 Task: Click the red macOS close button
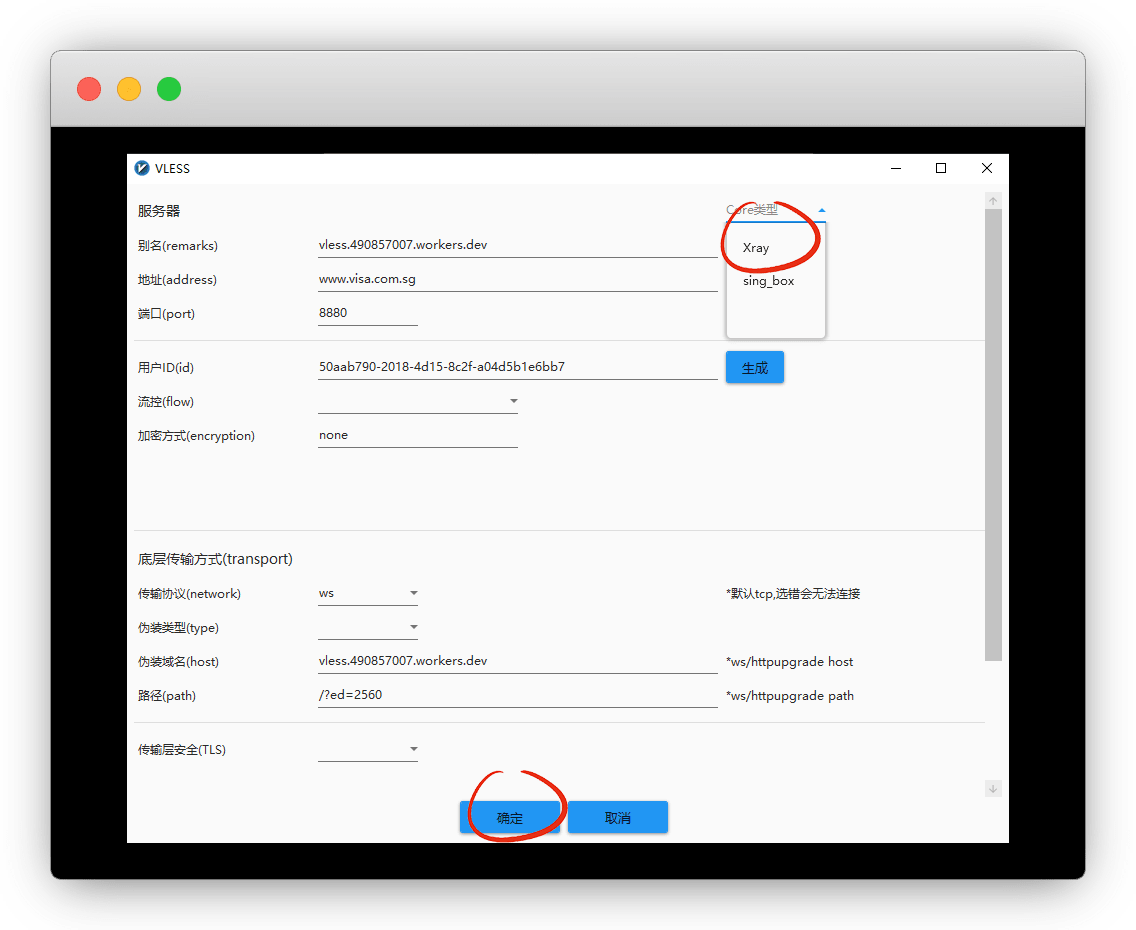89,89
